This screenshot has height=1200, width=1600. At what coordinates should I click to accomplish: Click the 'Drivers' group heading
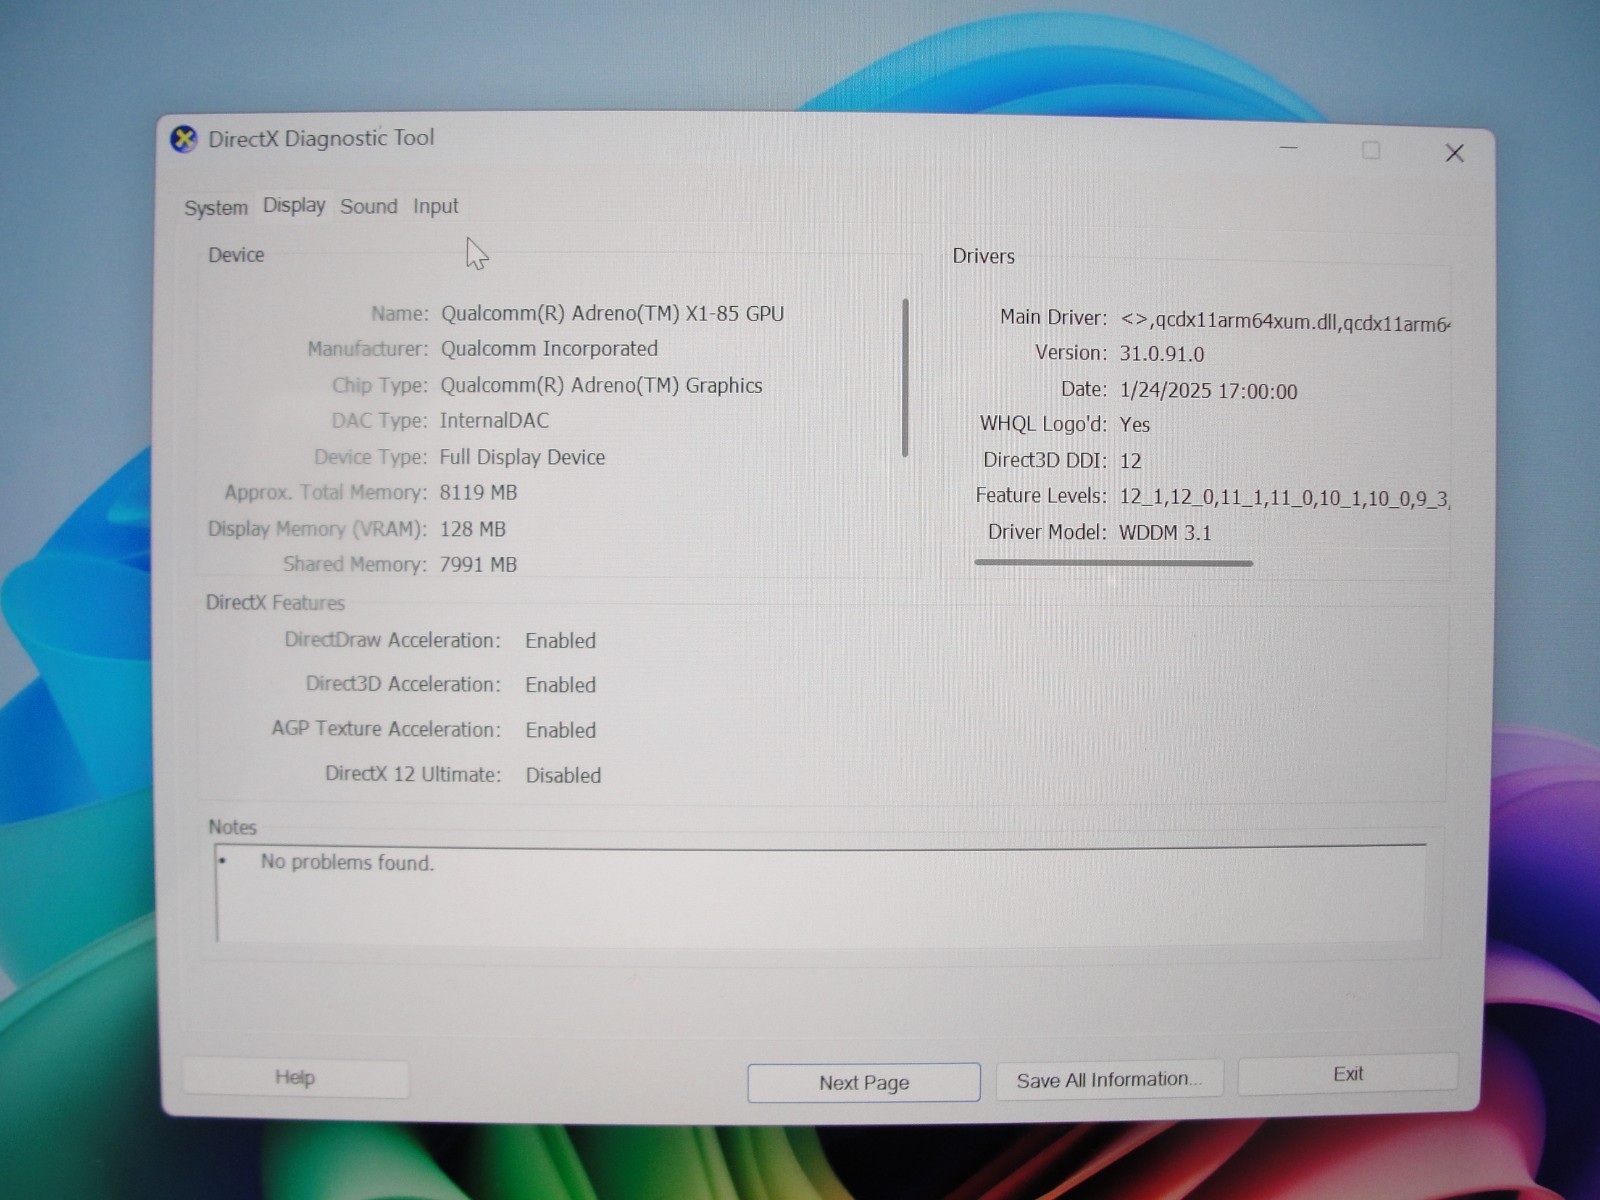(983, 256)
